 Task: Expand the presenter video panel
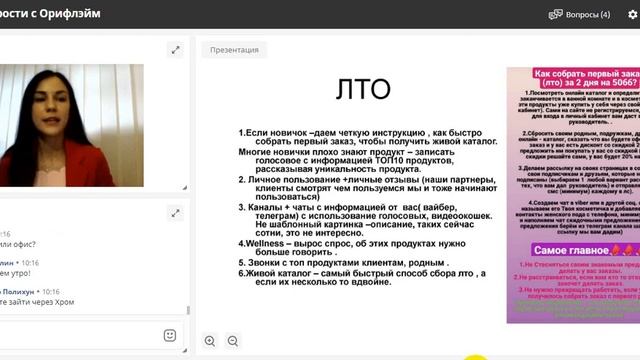coord(176,50)
